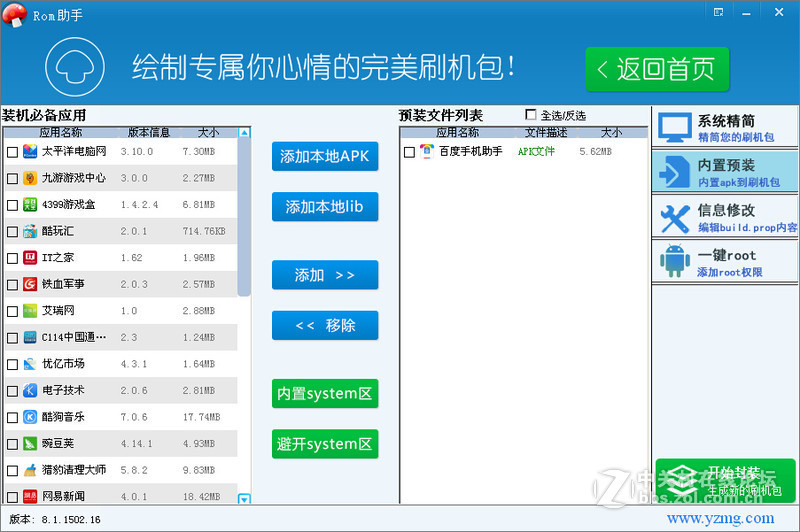Click the 信息修改 wrench tools icon
This screenshot has height=532, width=800.
coord(674,218)
